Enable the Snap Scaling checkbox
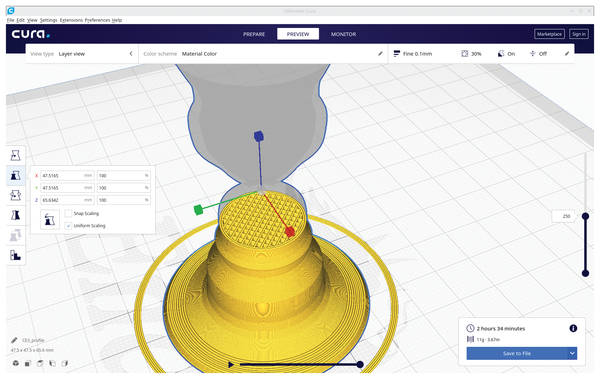Screen dimensions: 600x379 coord(68,213)
